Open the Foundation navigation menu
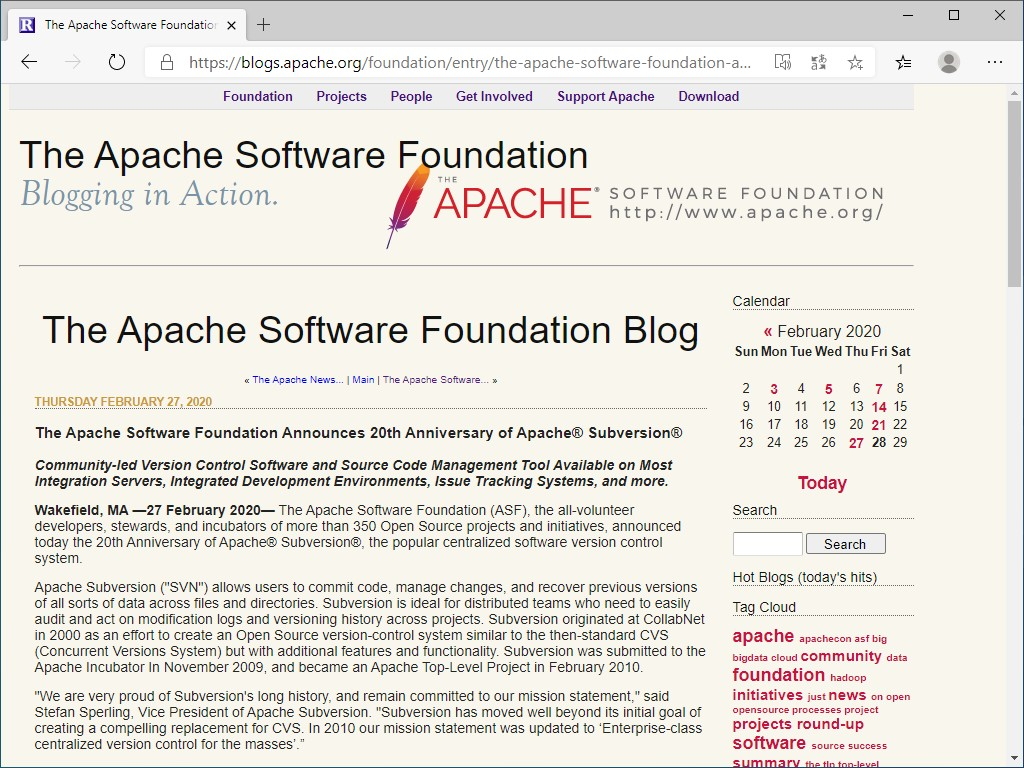 coord(257,96)
